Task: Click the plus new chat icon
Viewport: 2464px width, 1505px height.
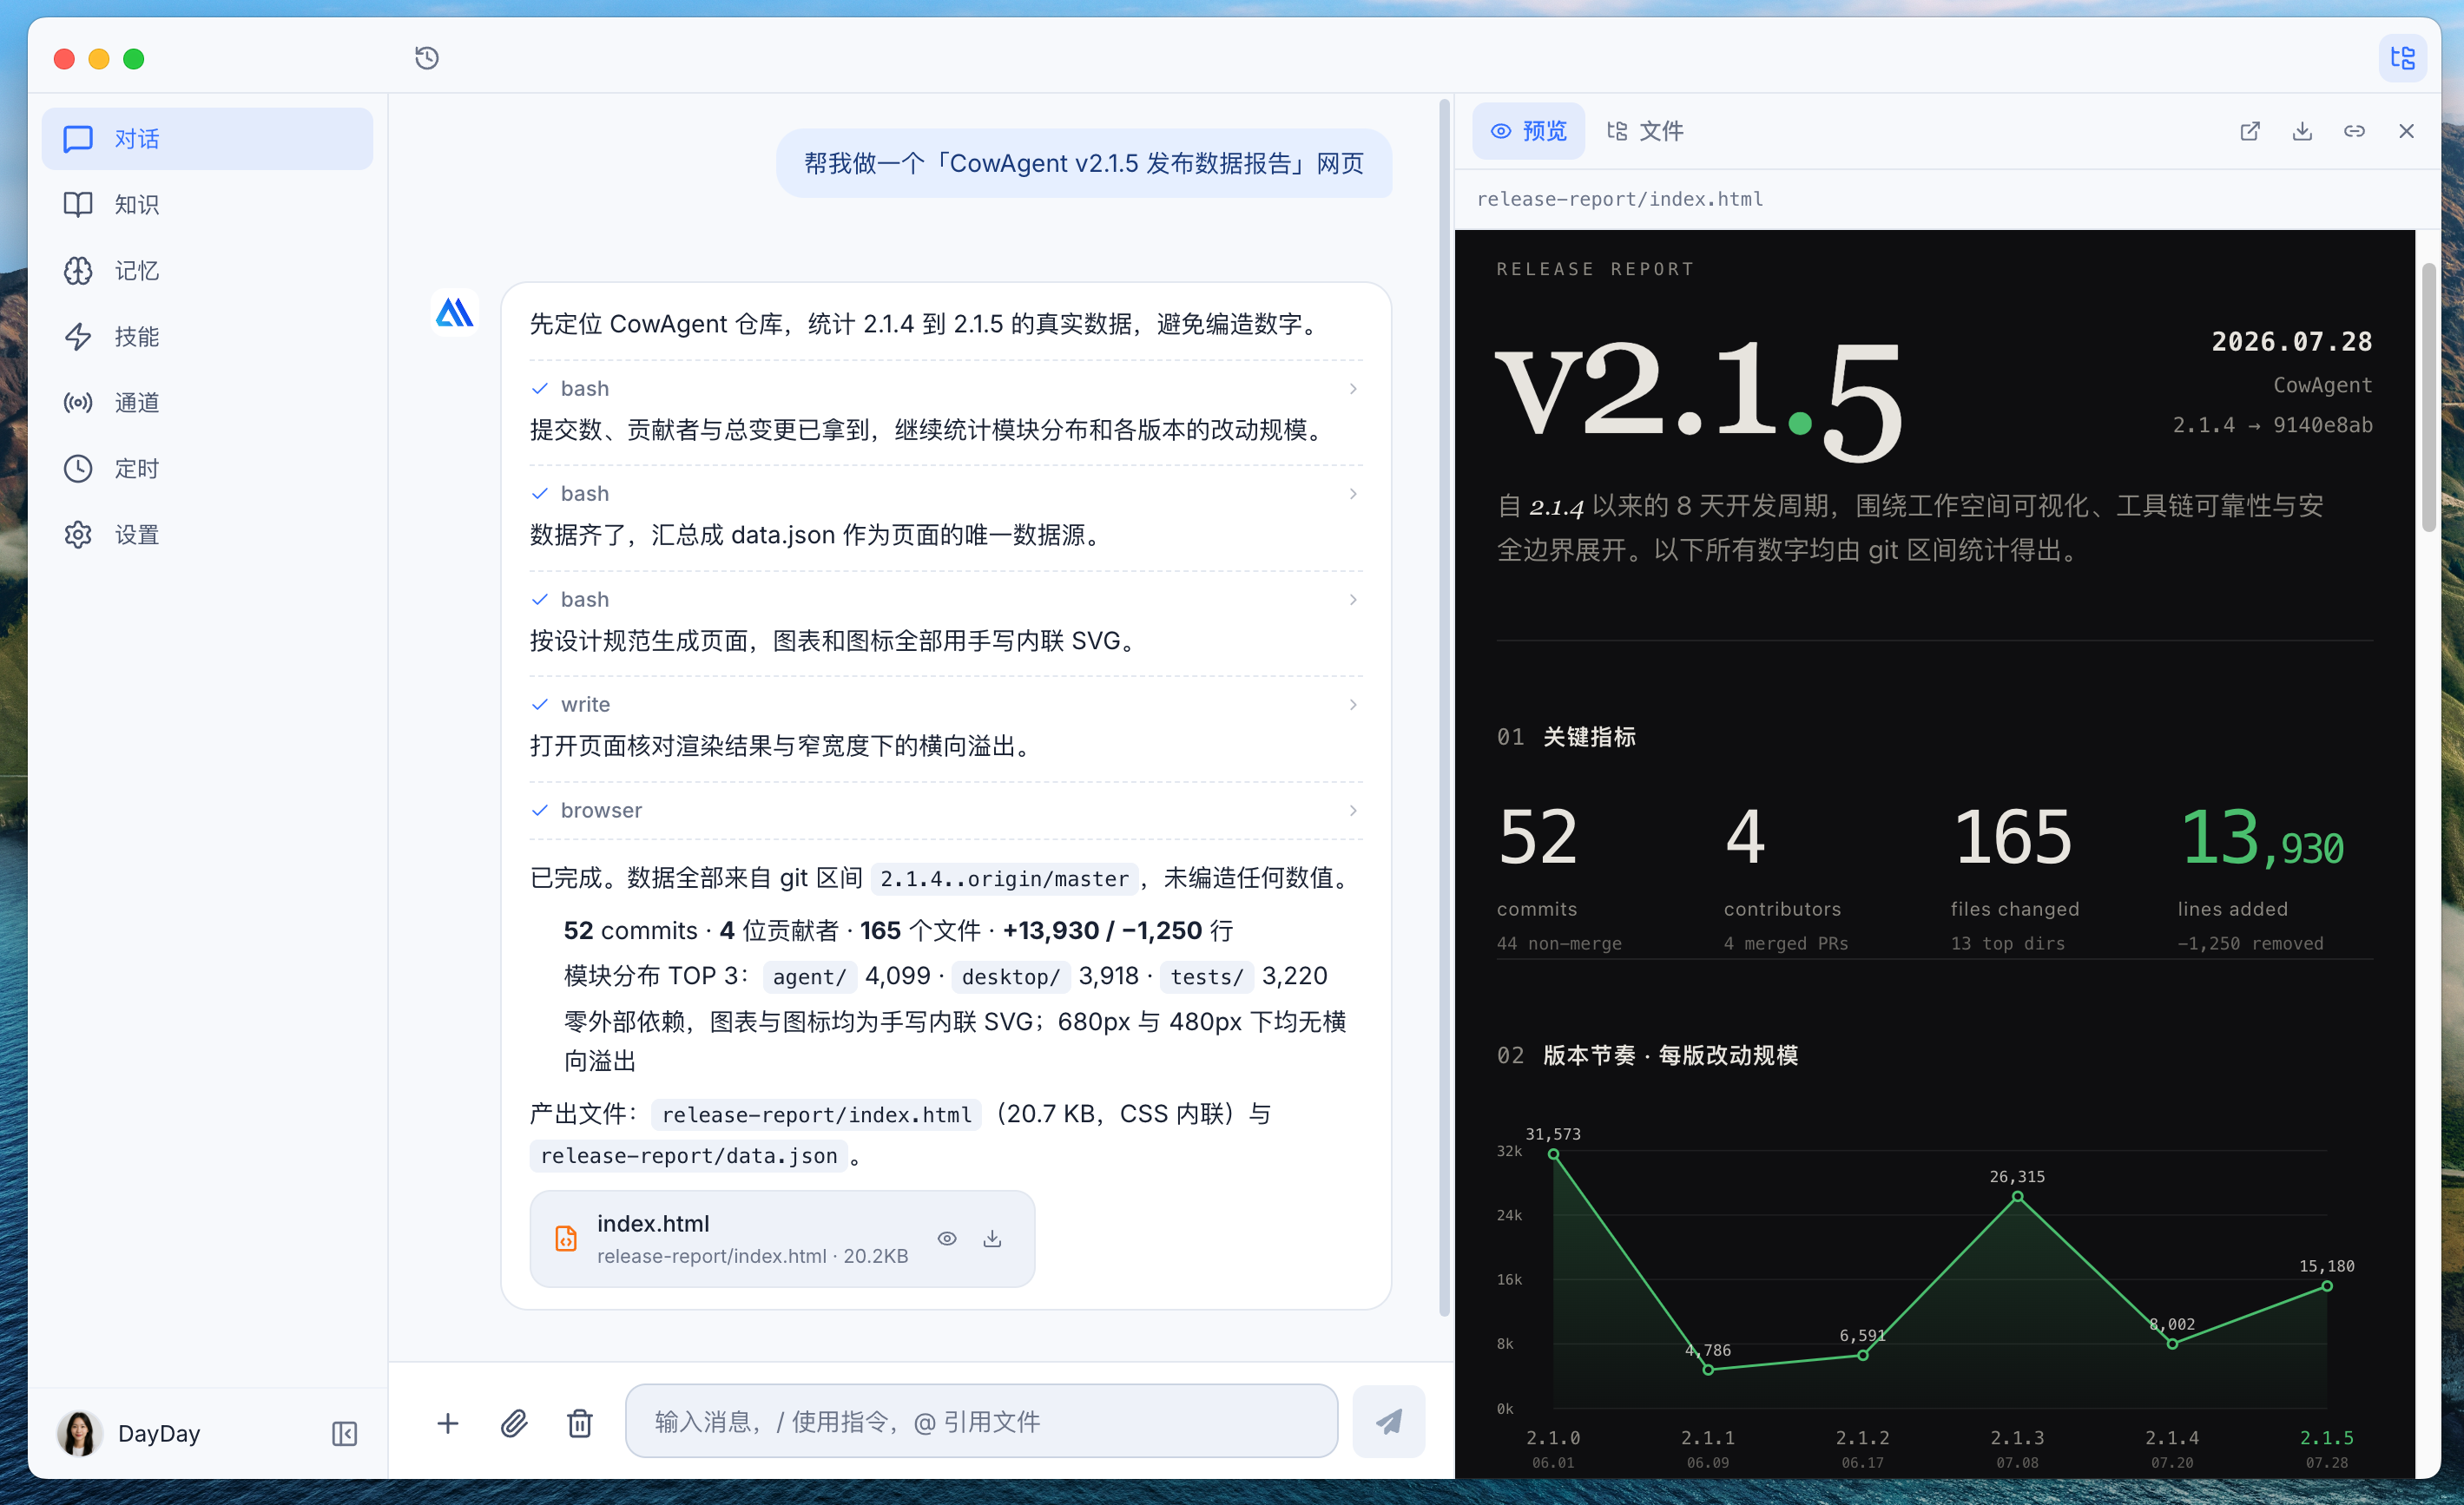Action: [448, 1423]
